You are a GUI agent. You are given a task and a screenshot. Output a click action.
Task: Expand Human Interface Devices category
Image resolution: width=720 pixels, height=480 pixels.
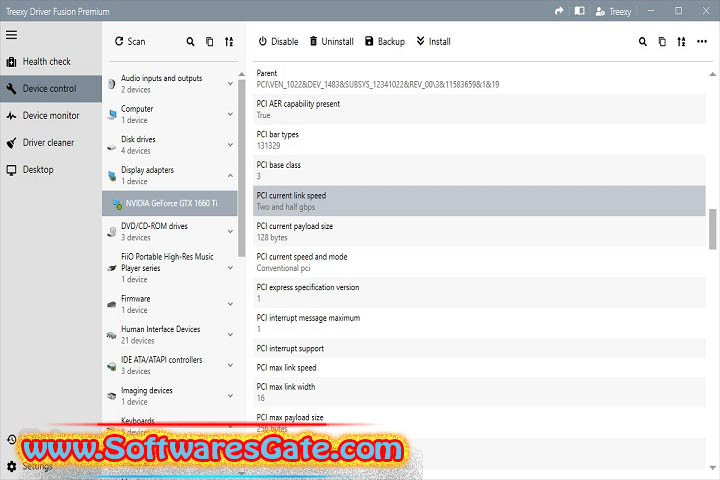[x=231, y=334]
